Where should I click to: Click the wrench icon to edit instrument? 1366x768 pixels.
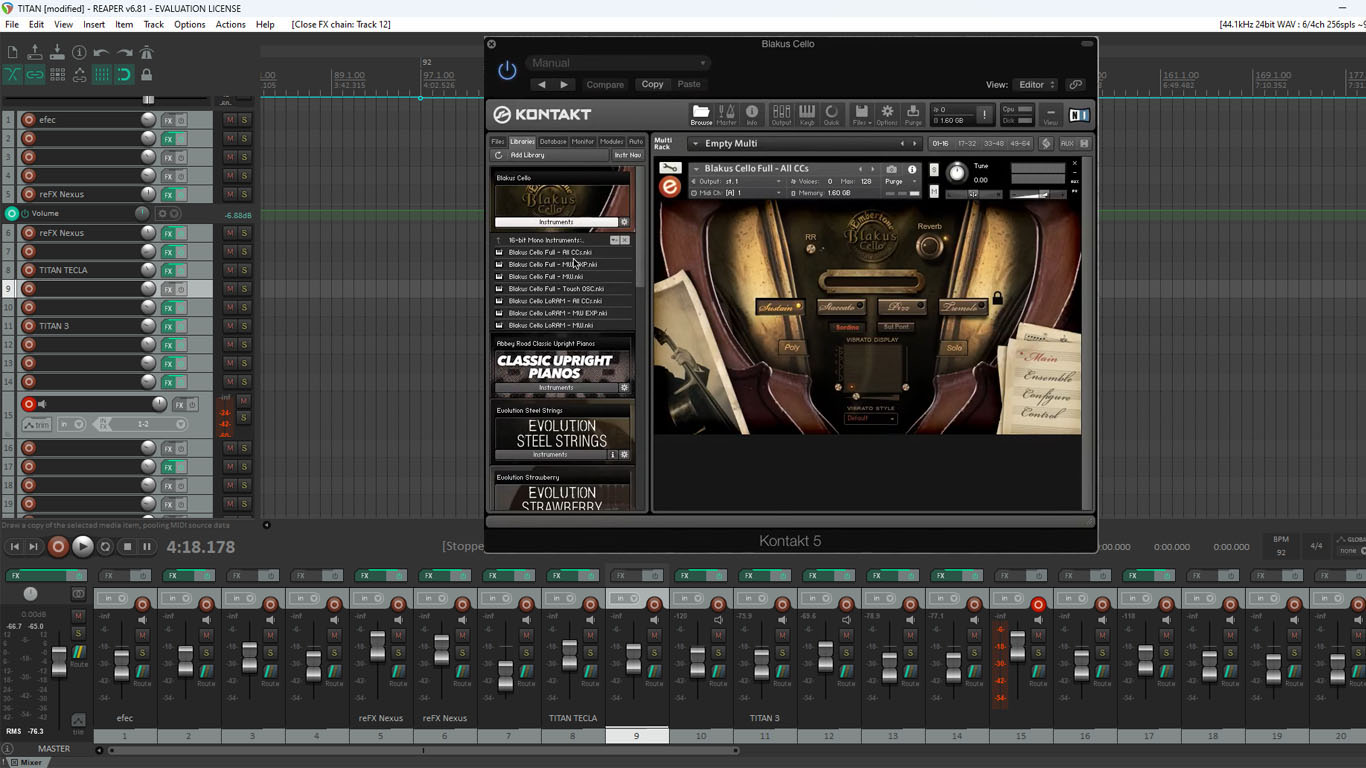670,168
